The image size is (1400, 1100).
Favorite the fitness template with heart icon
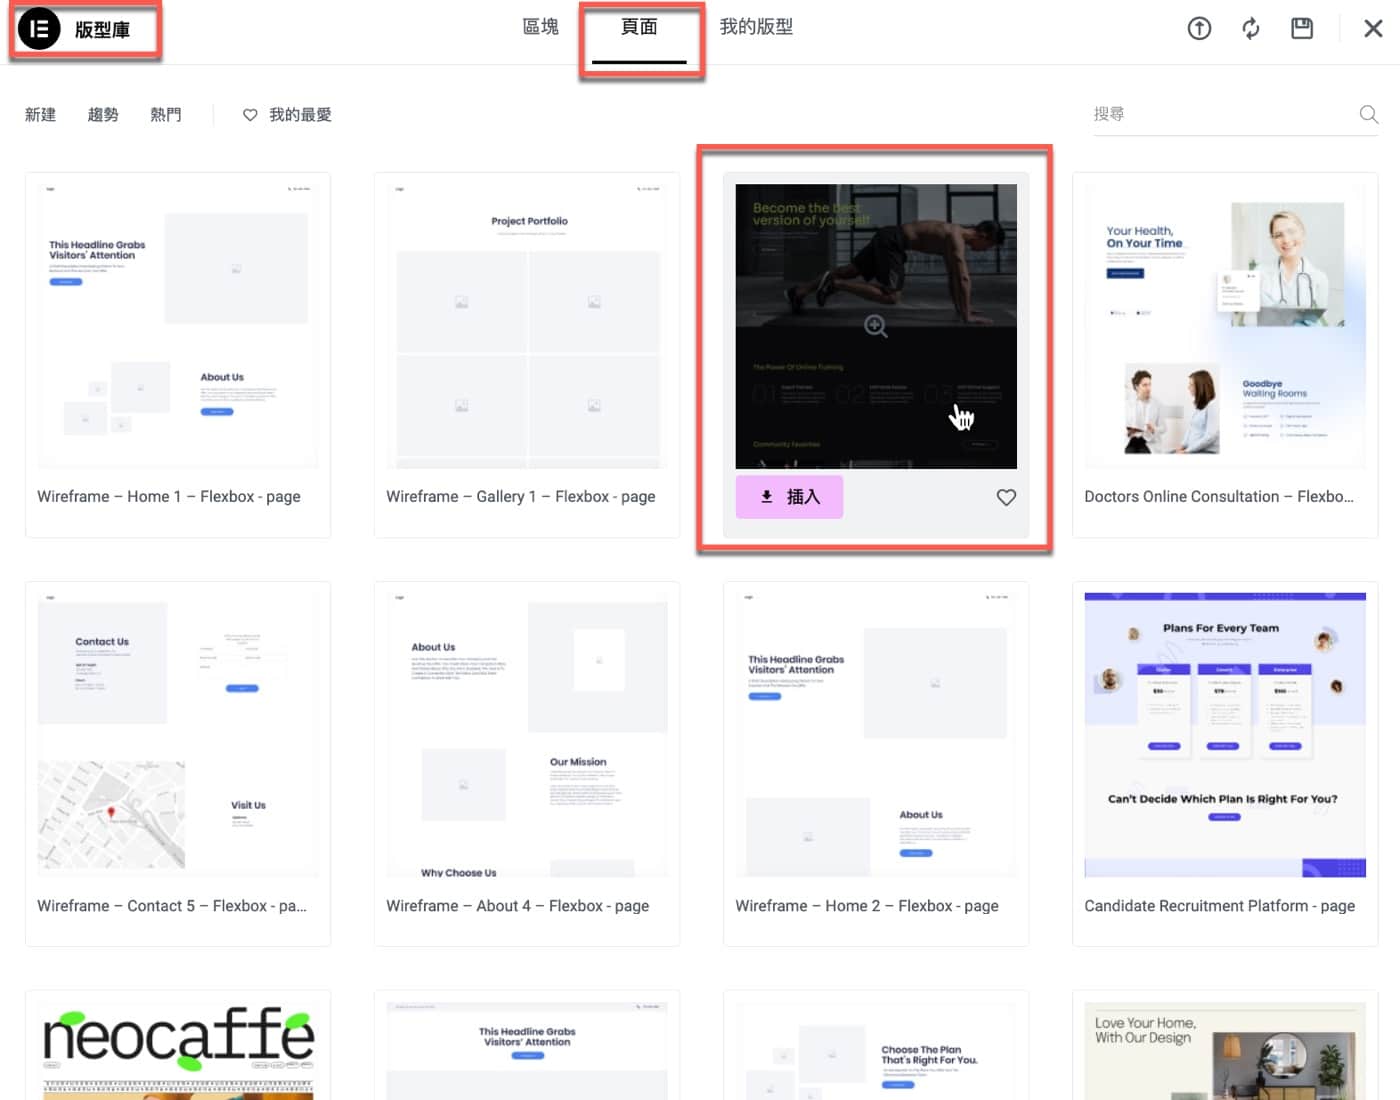1006,497
